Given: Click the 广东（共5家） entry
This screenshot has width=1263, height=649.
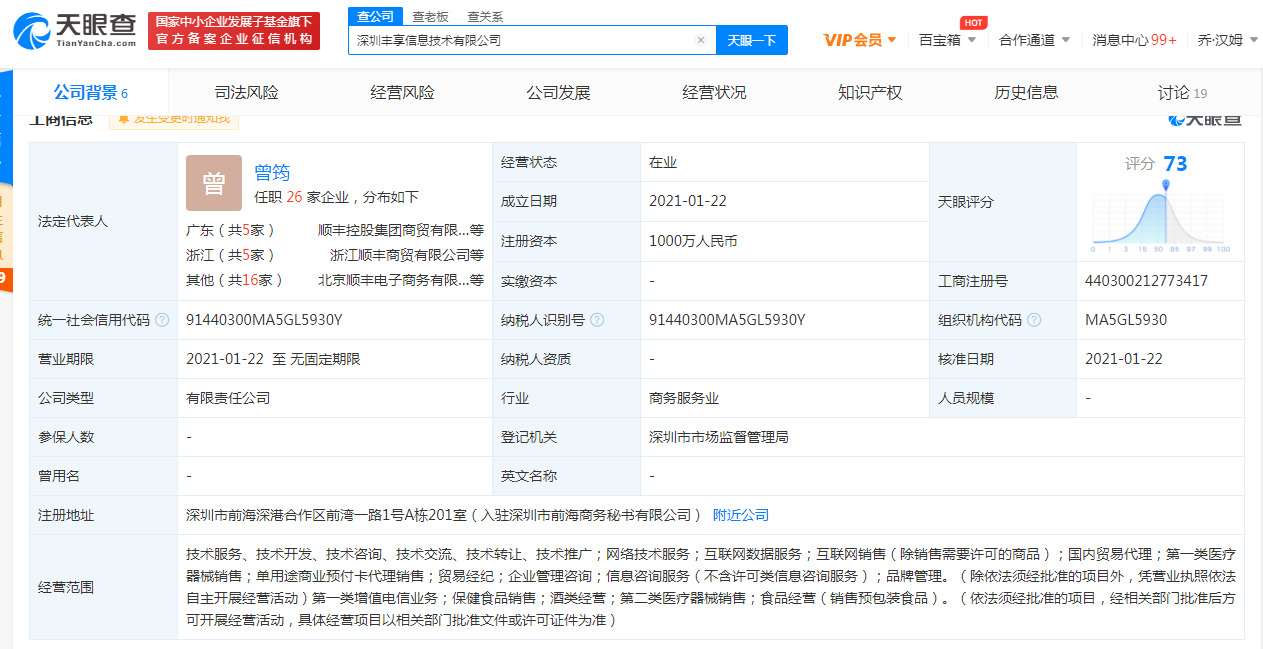Looking at the screenshot, I should (230, 229).
